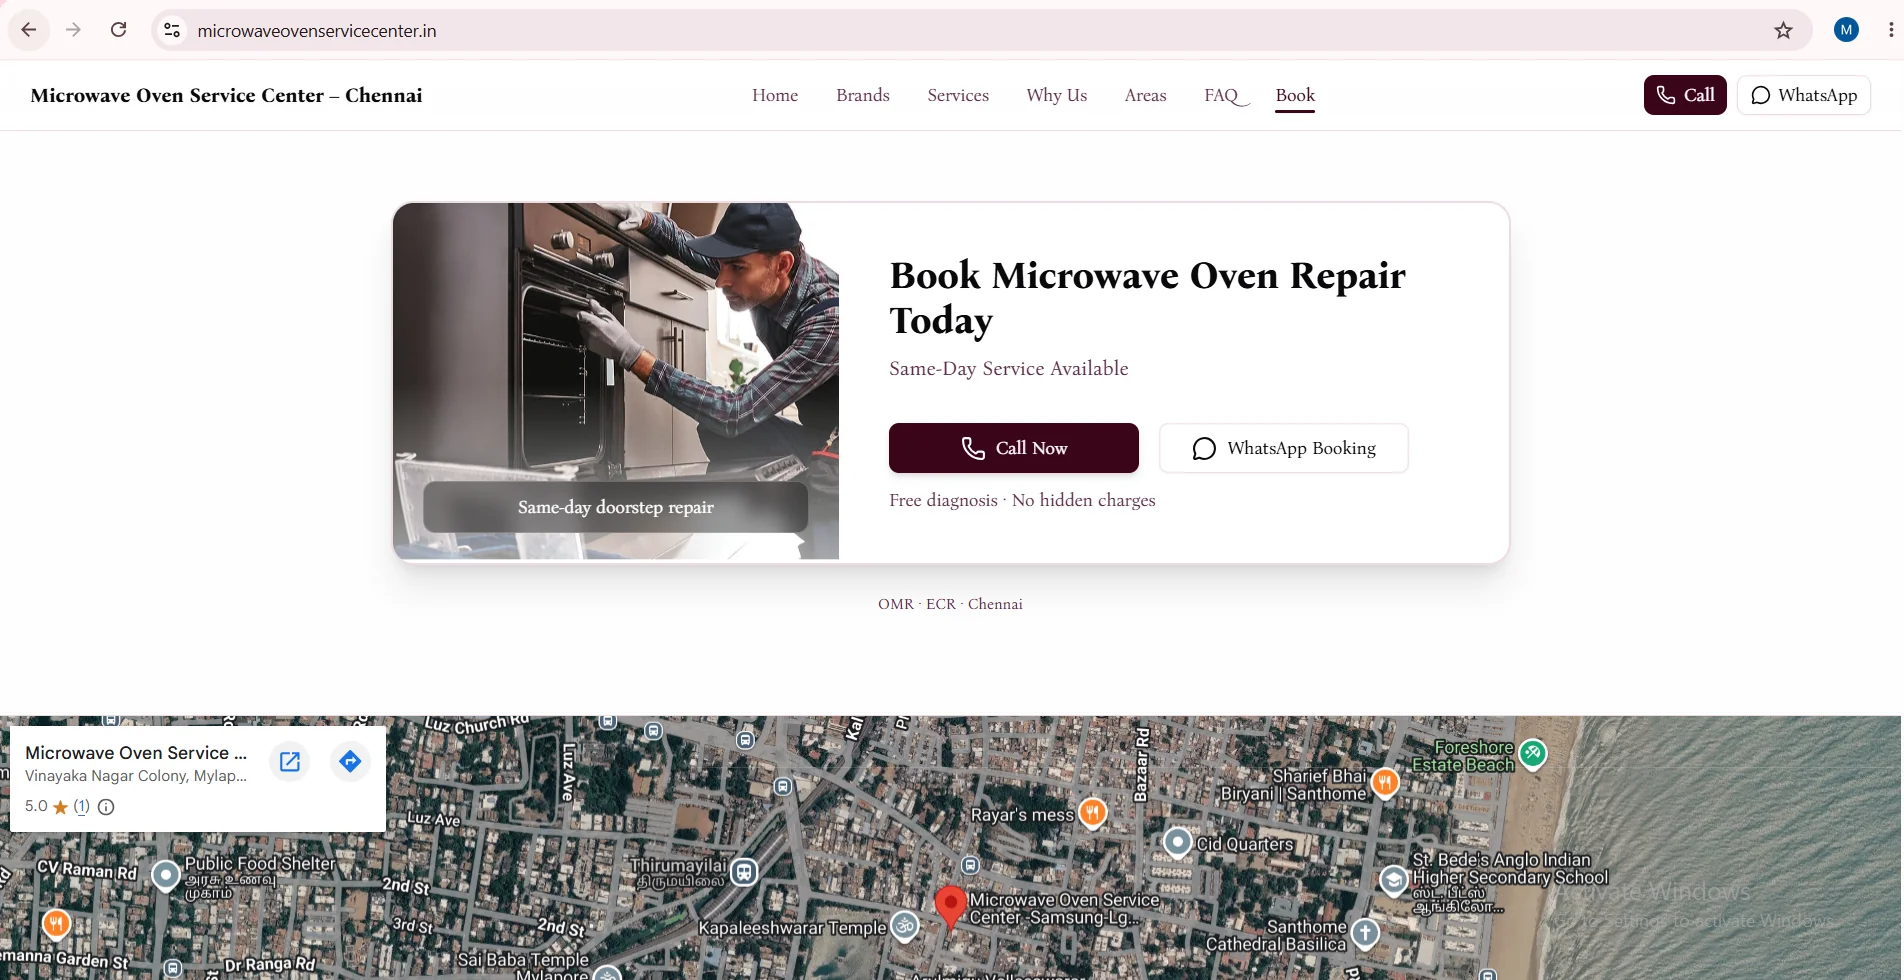This screenshot has height=980, width=1904.
Task: Click the Call Now button
Action: click(x=1014, y=448)
